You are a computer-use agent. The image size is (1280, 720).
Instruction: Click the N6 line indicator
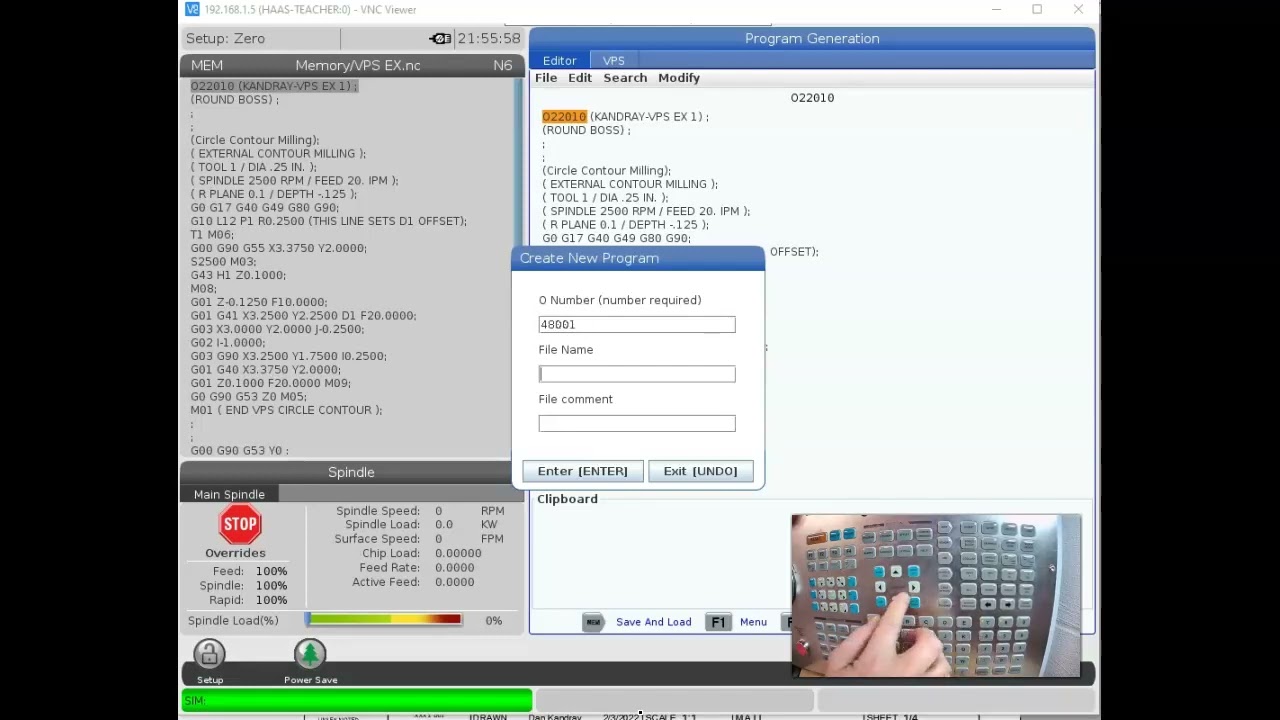pos(503,65)
